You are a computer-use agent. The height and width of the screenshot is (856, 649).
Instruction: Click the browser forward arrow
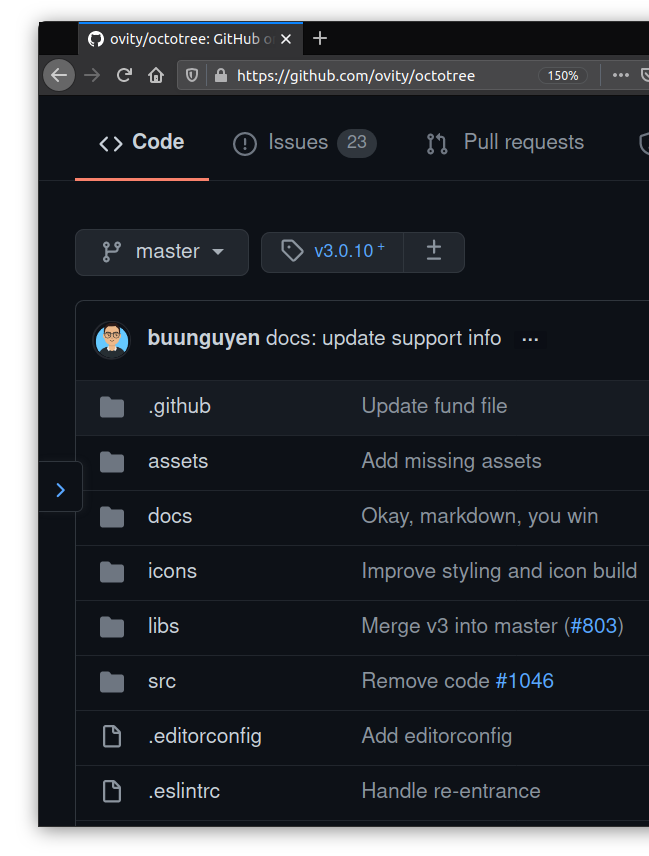click(x=92, y=75)
